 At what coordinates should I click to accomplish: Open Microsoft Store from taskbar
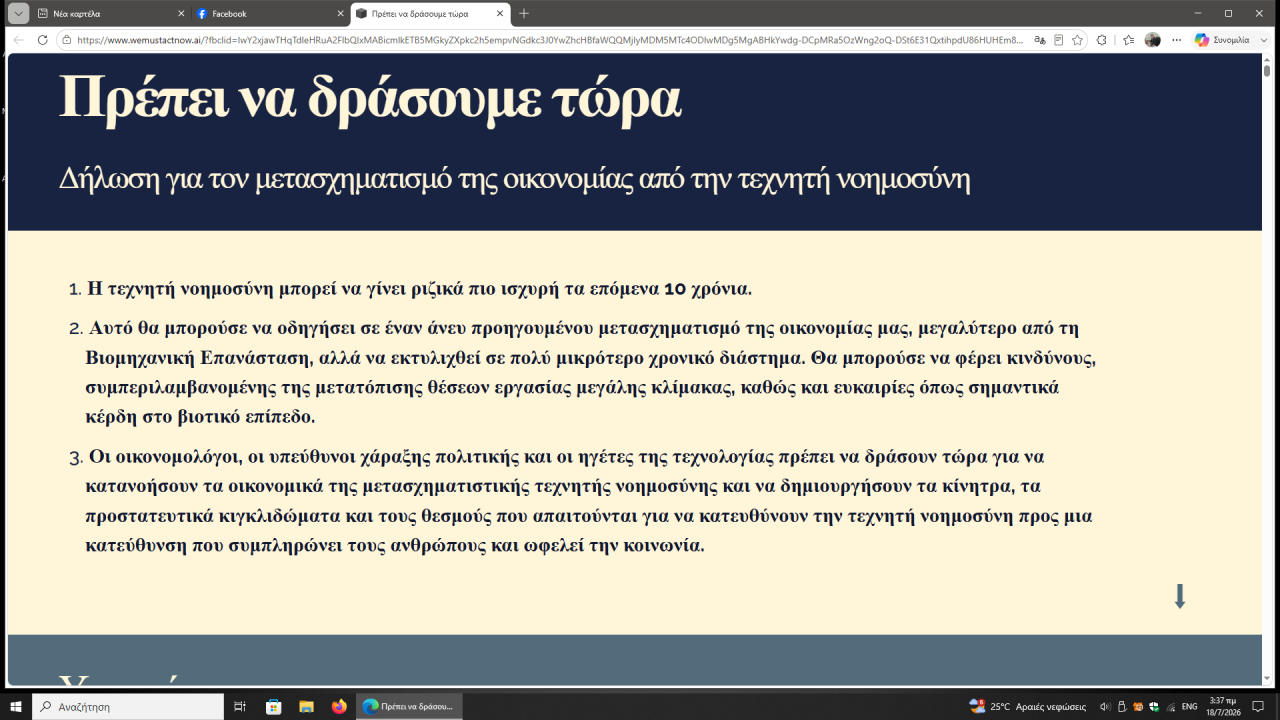[x=273, y=706]
